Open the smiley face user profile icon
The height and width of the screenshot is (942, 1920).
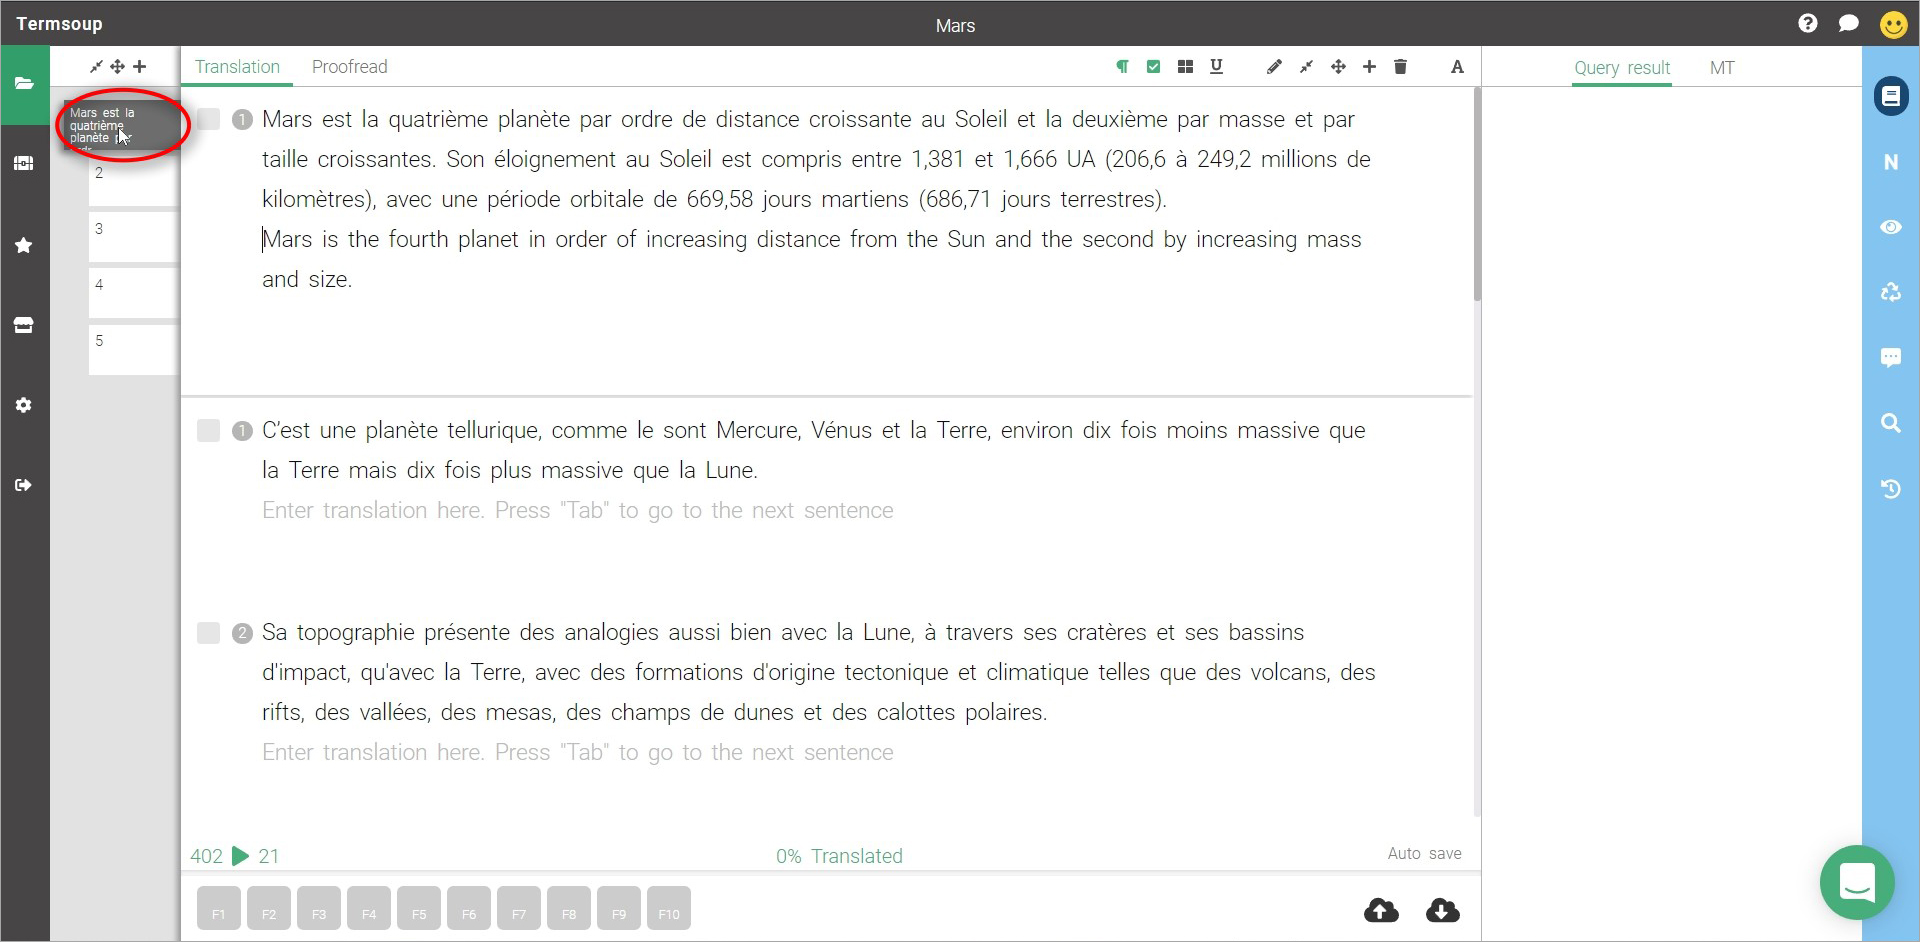point(1893,24)
